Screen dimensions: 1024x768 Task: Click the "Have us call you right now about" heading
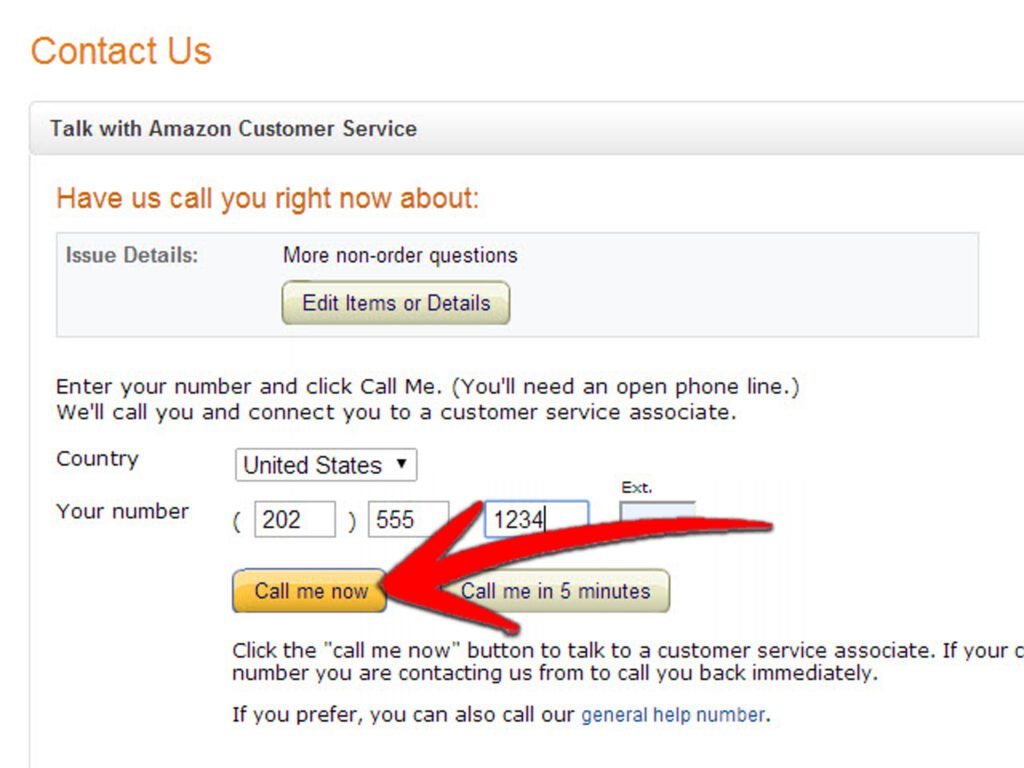point(267,198)
